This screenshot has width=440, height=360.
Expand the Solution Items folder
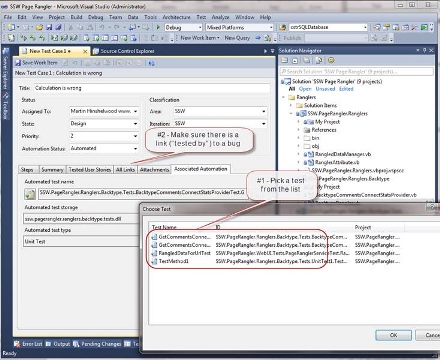point(291,105)
